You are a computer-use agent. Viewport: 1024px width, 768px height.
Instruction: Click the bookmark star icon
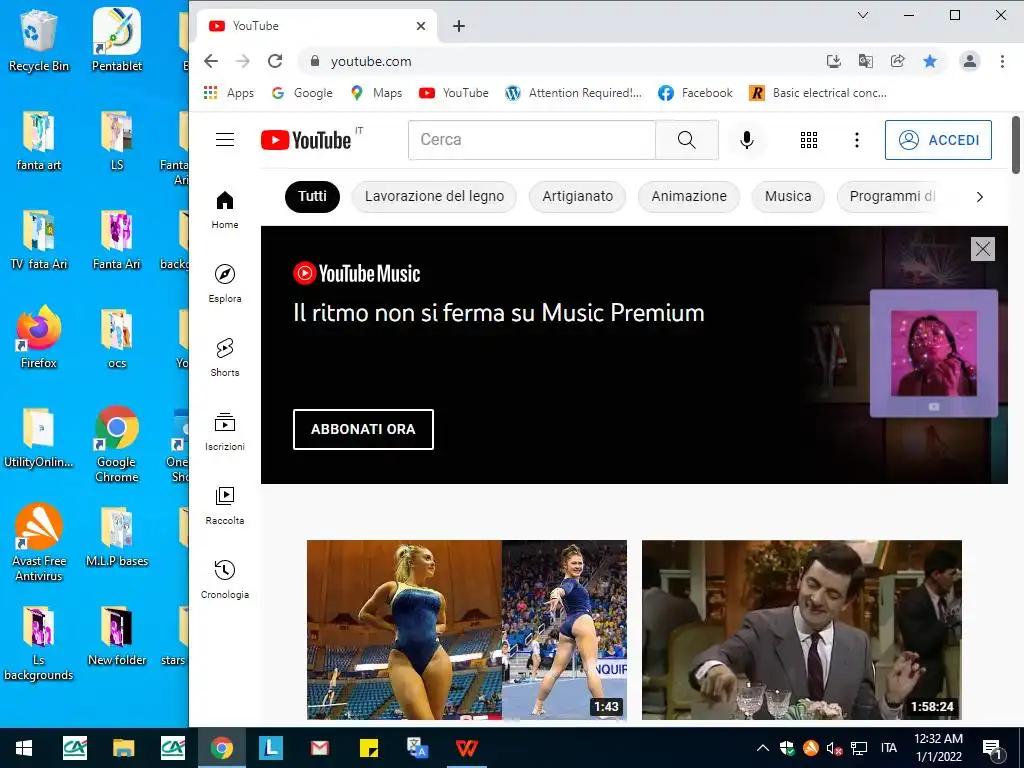point(929,61)
